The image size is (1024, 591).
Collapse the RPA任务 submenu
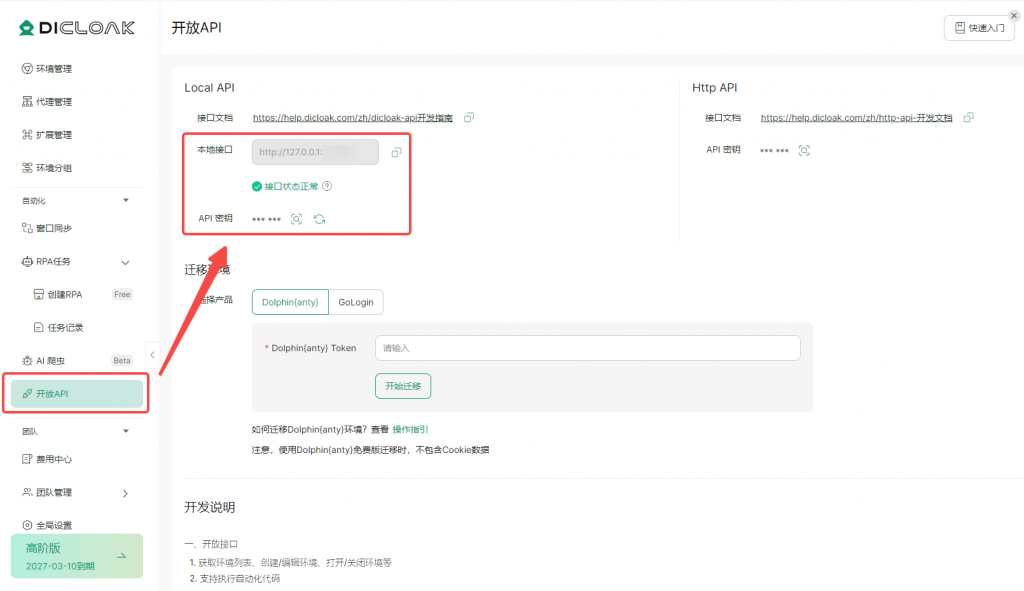pyautogui.click(x=125, y=262)
